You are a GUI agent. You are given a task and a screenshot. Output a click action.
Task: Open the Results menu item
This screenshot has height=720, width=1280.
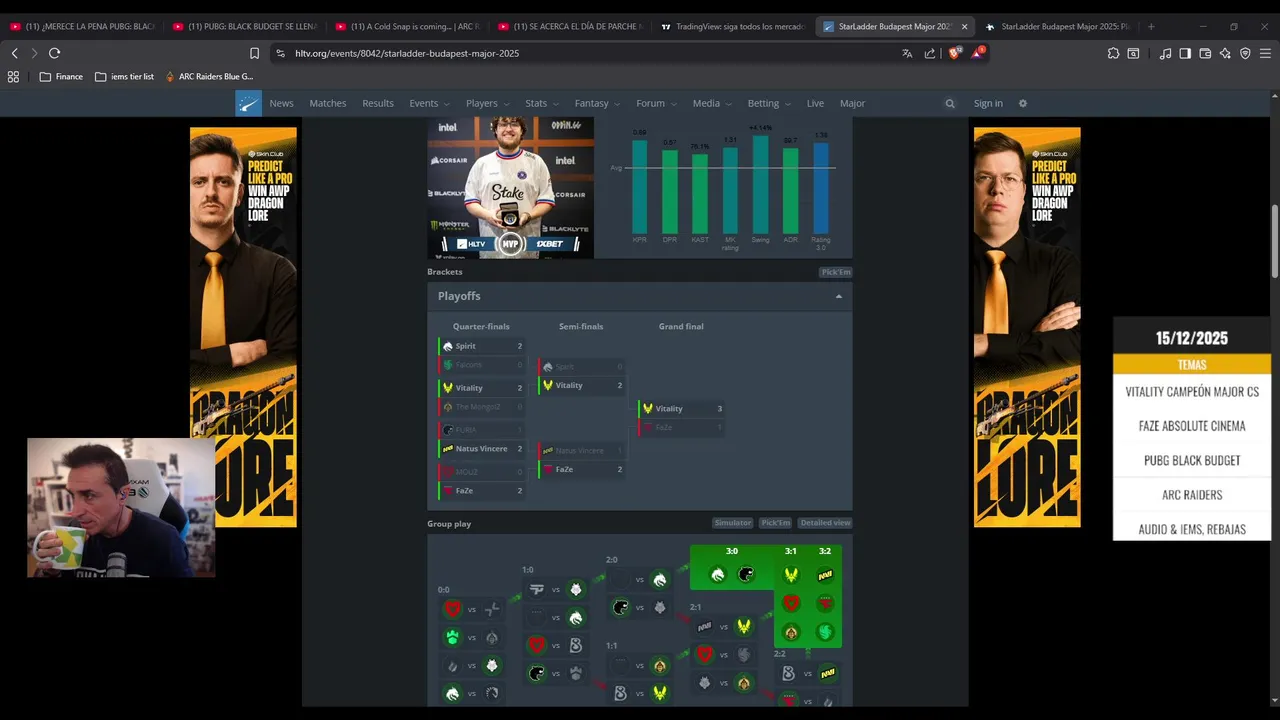click(378, 103)
